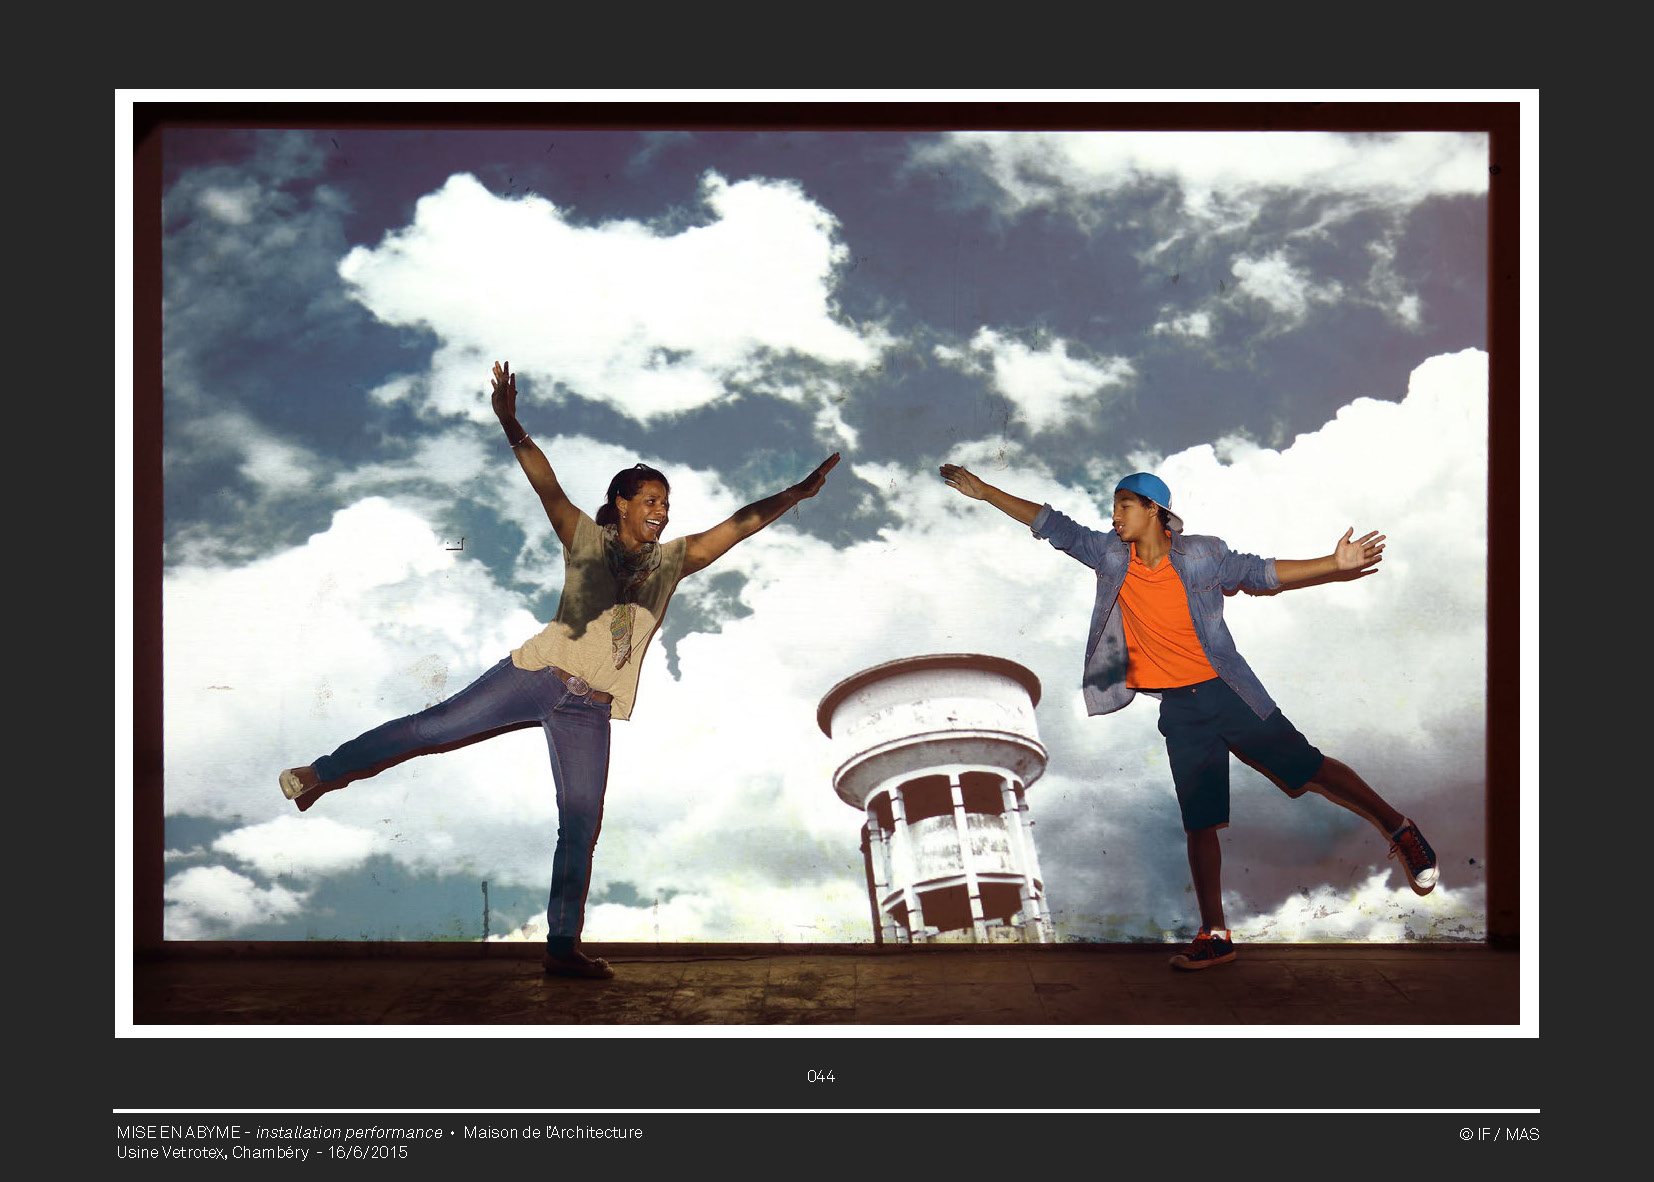Viewport: 1654px width, 1182px height.
Task: Click the MISE EN ABYME title text
Action: point(178,1132)
